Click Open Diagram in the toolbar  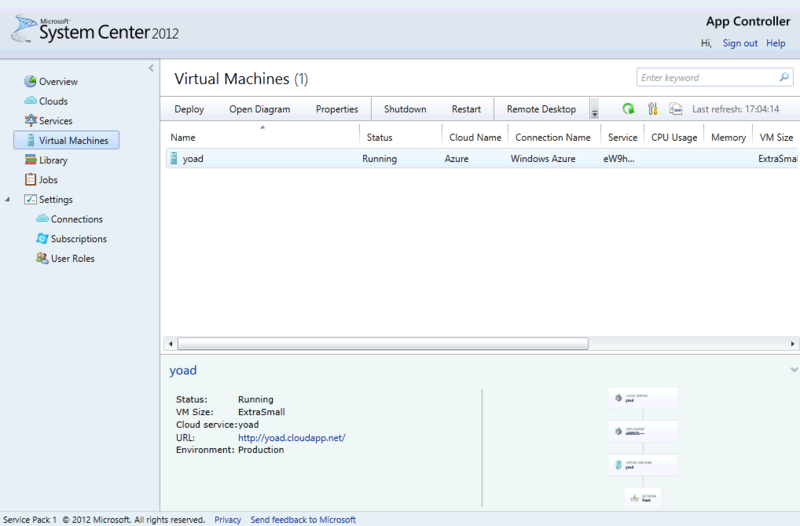260,109
